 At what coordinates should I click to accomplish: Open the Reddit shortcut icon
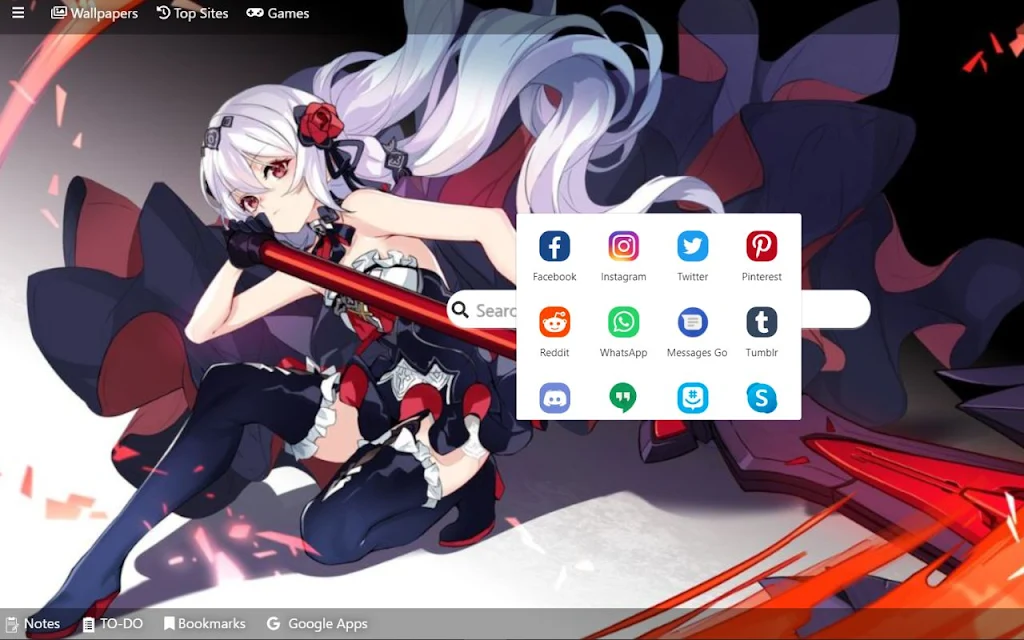pyautogui.click(x=554, y=322)
